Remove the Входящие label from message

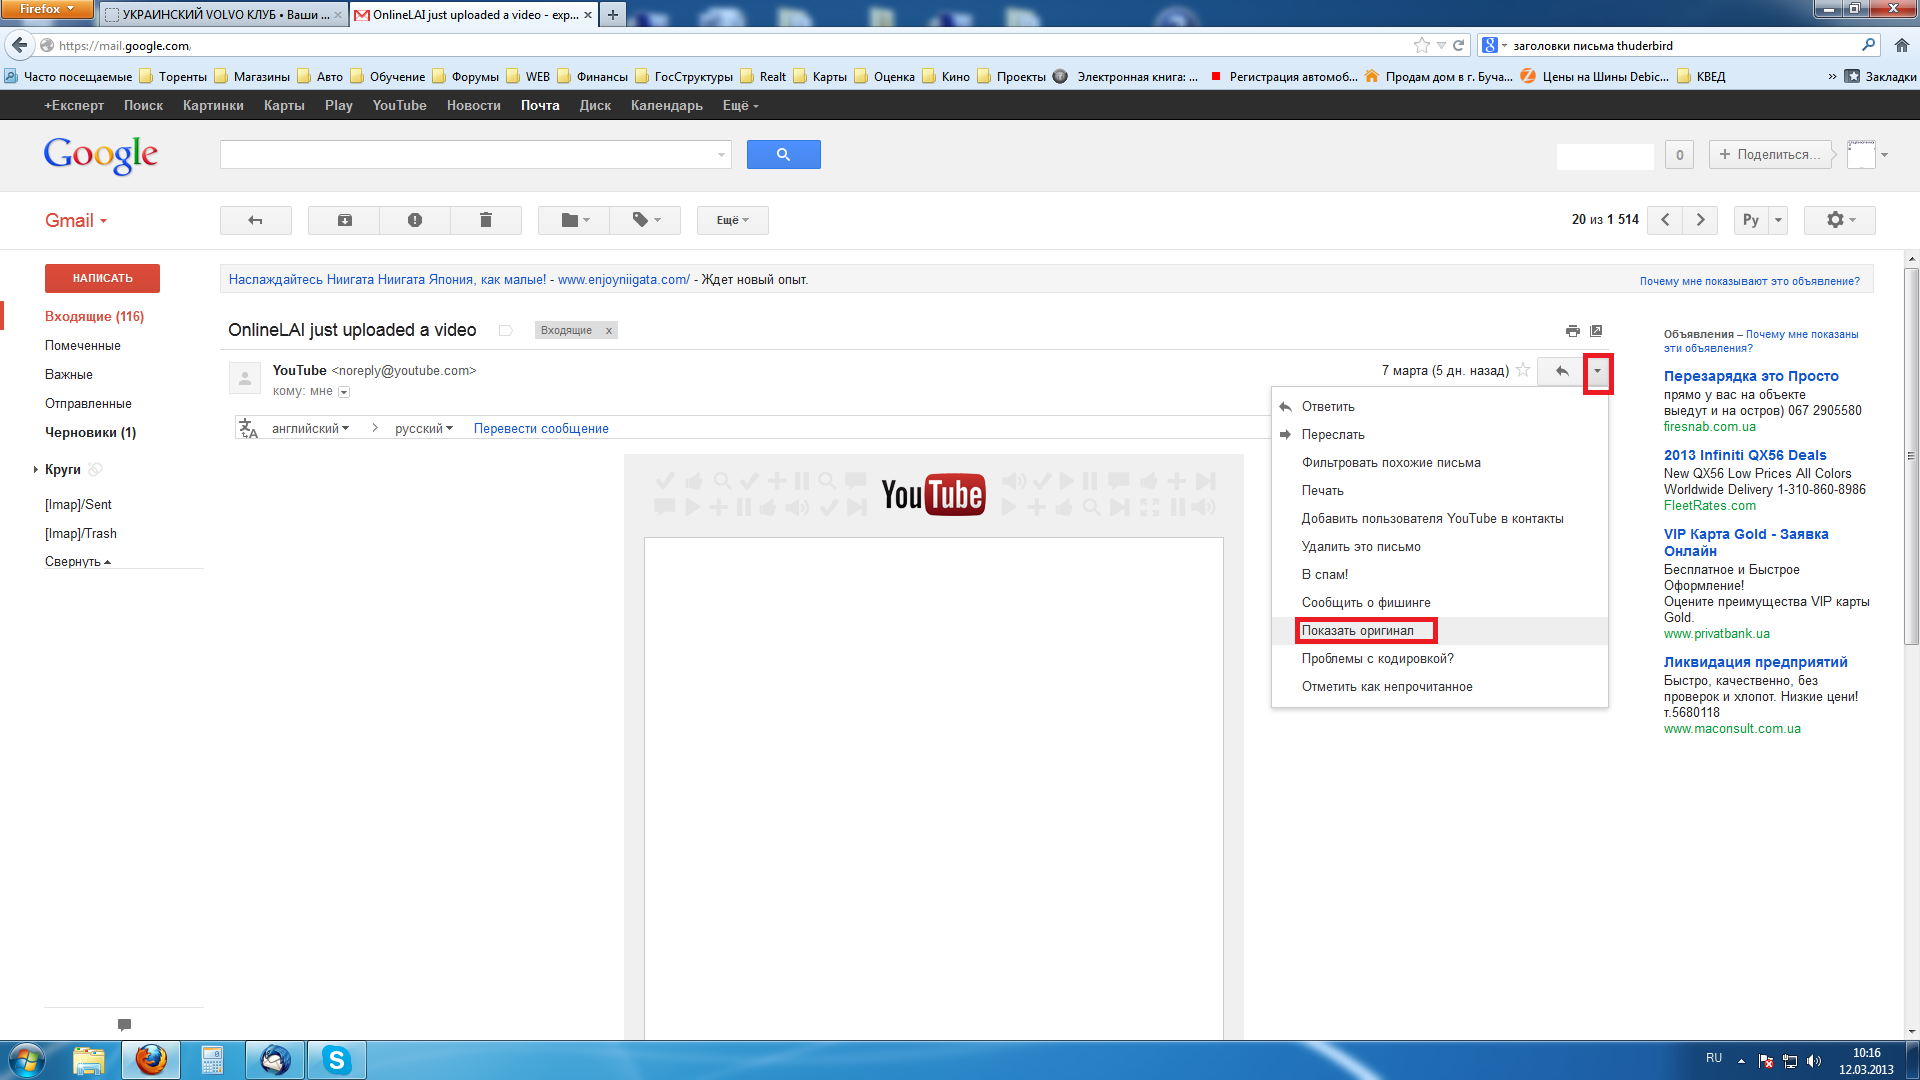point(608,331)
